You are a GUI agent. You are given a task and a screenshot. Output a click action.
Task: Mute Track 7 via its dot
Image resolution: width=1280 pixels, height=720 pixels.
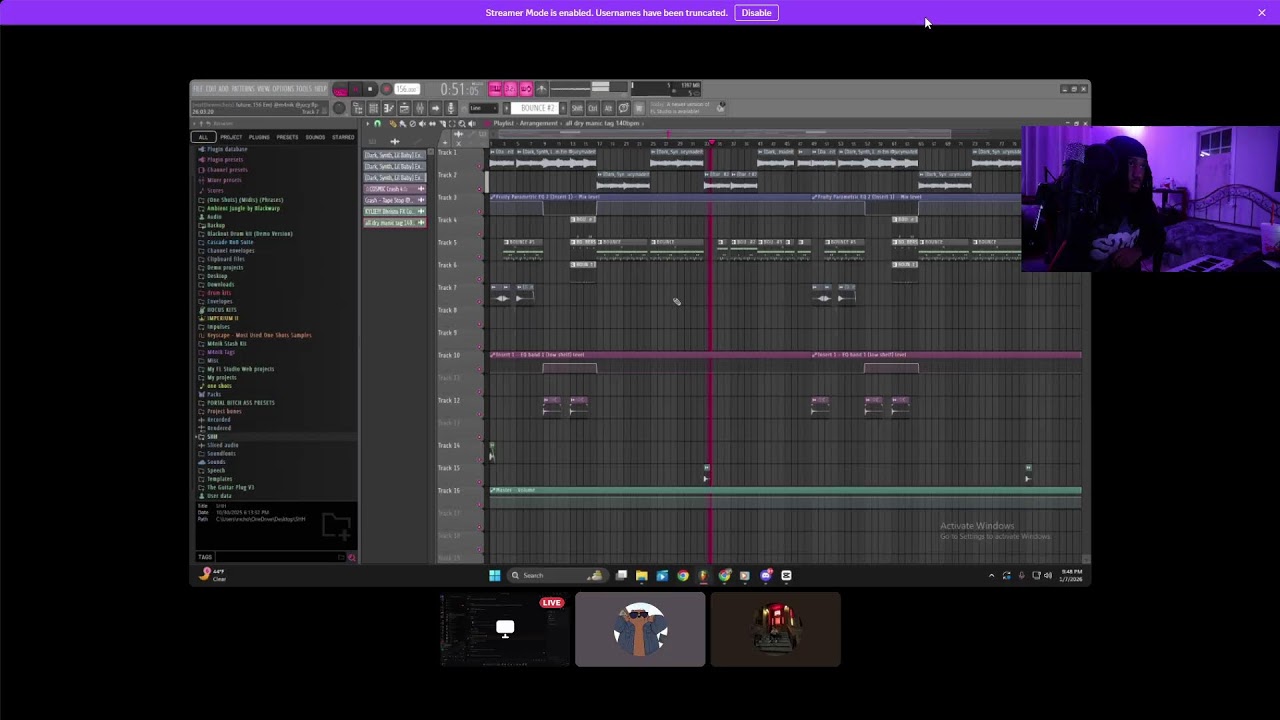click(x=479, y=302)
